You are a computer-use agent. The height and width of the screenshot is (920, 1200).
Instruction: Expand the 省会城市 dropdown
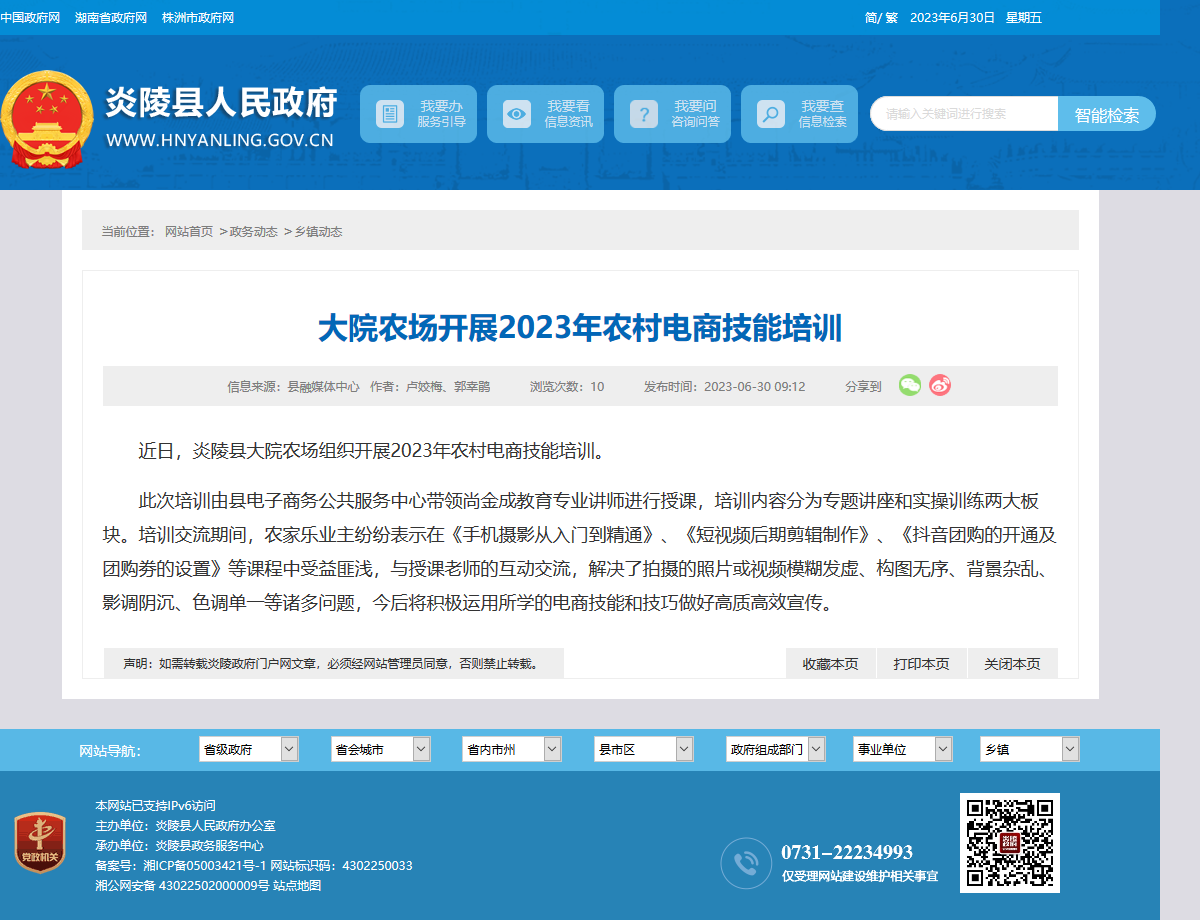[x=381, y=749]
